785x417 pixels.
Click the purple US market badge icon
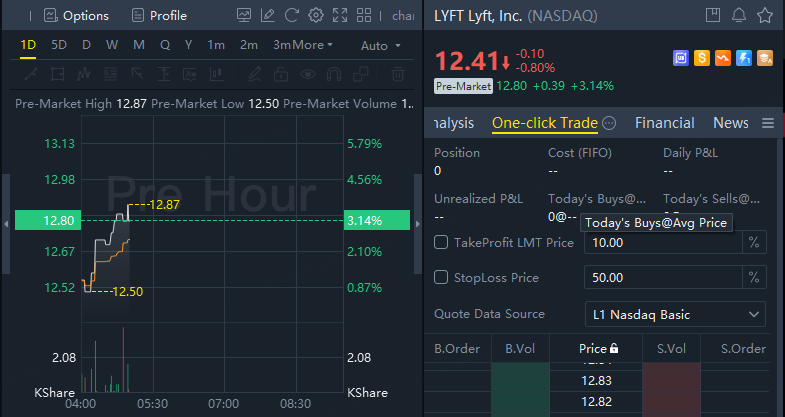coord(681,58)
